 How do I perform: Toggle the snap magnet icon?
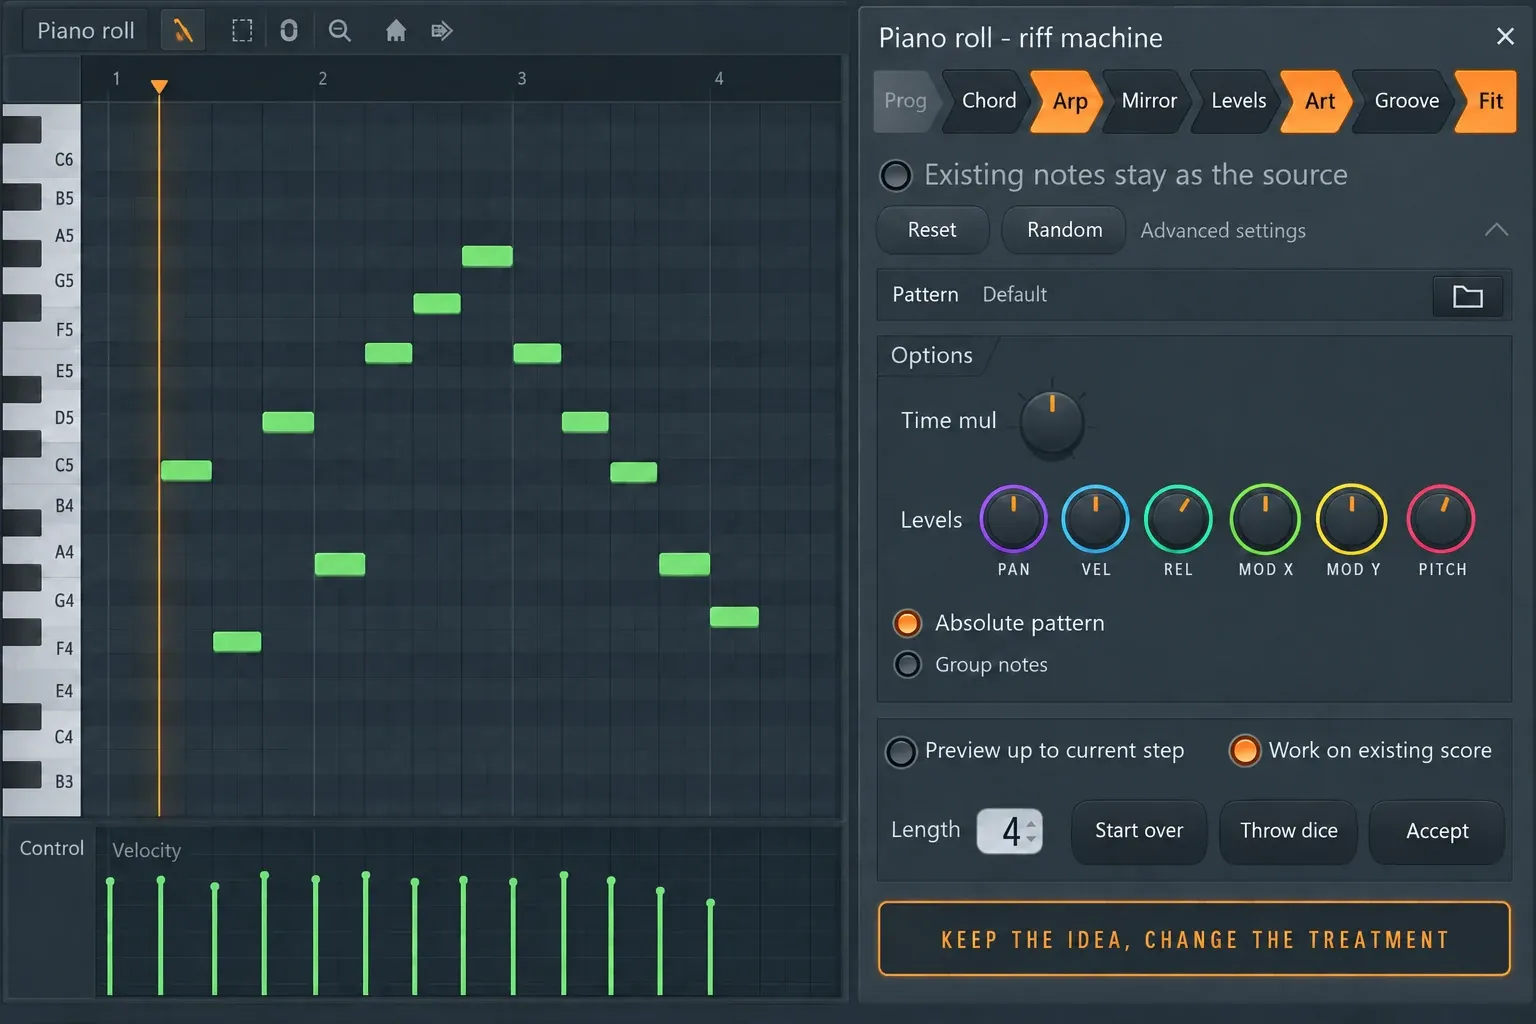tap(289, 31)
